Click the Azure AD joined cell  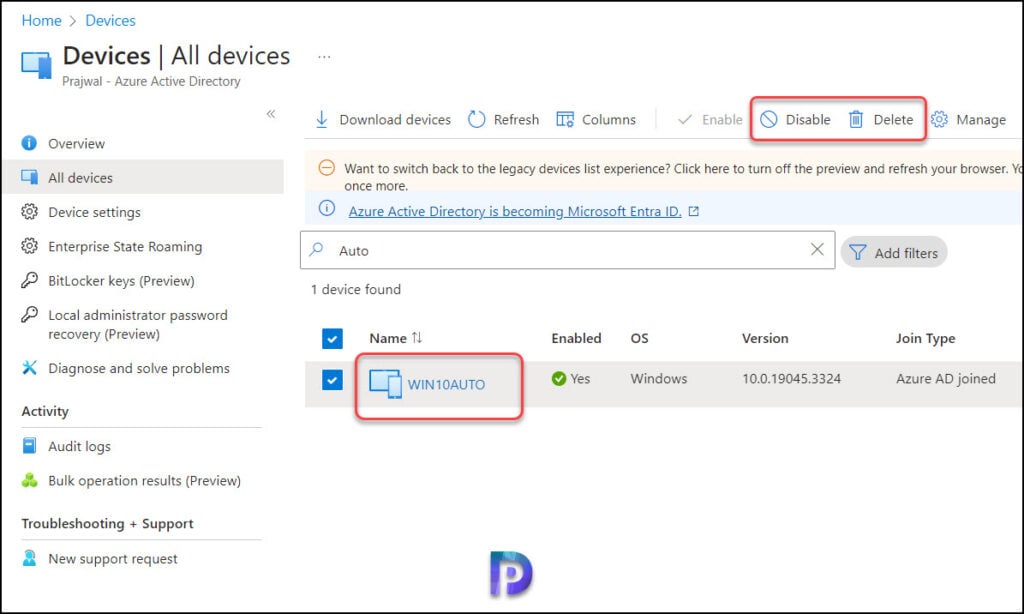tap(946, 379)
